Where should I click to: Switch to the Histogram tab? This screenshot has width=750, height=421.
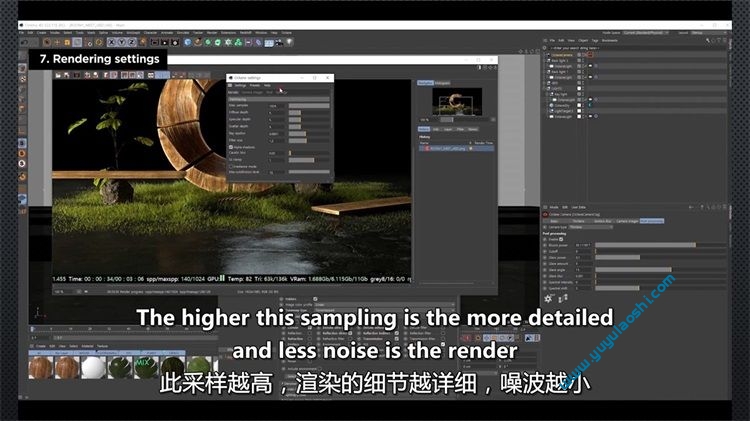point(442,83)
